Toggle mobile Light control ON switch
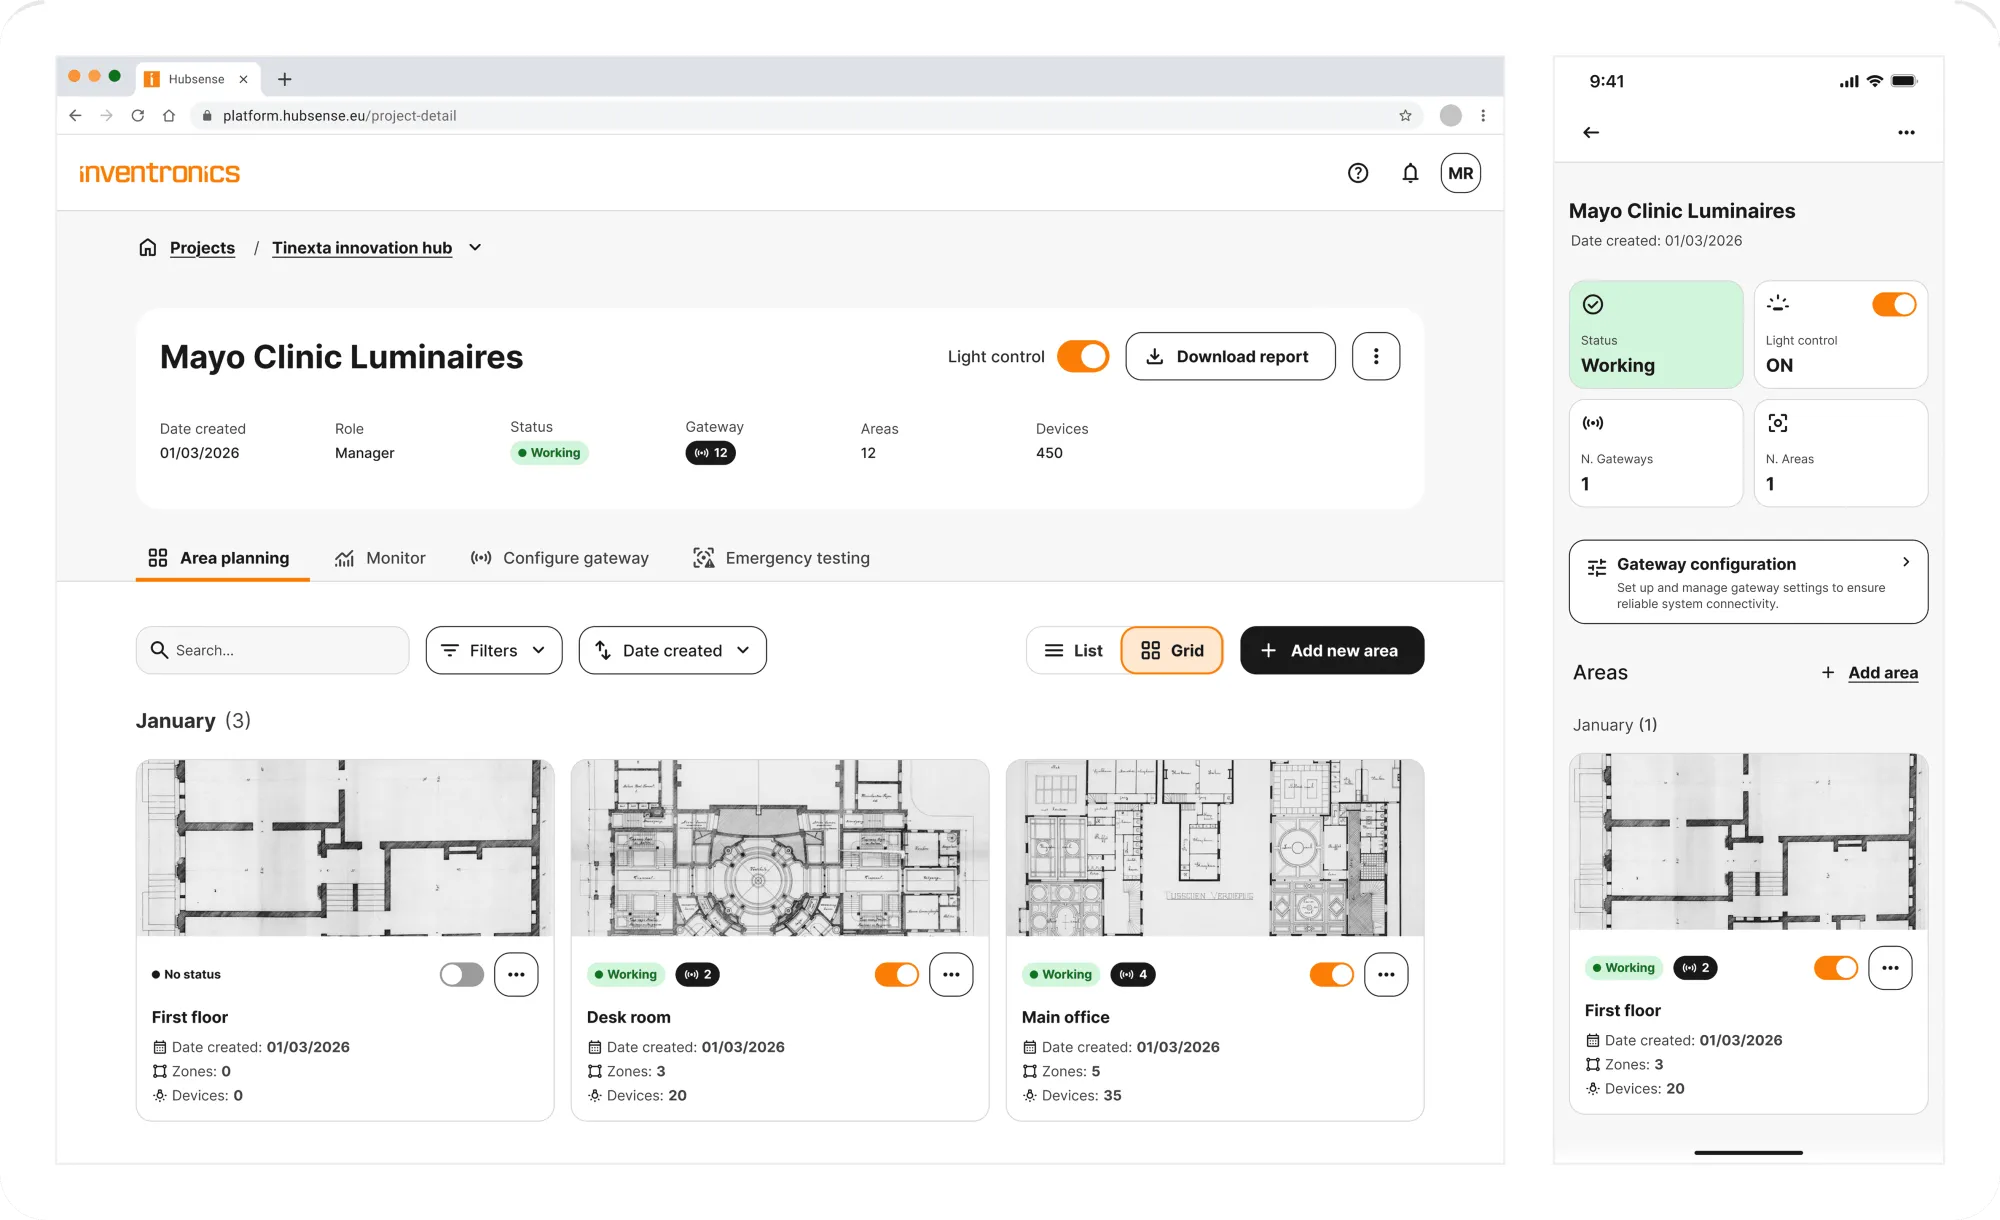This screenshot has height=1220, width=2000. tap(1894, 304)
